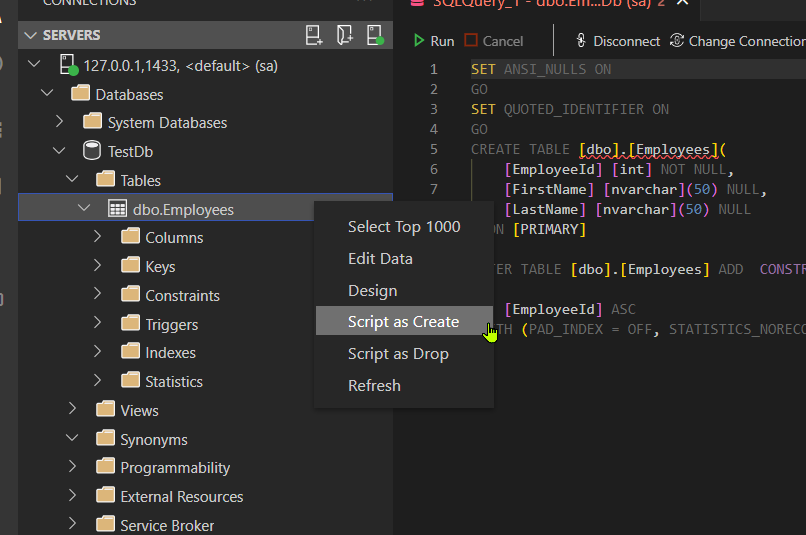Click the Keys folder icon

tap(131, 266)
